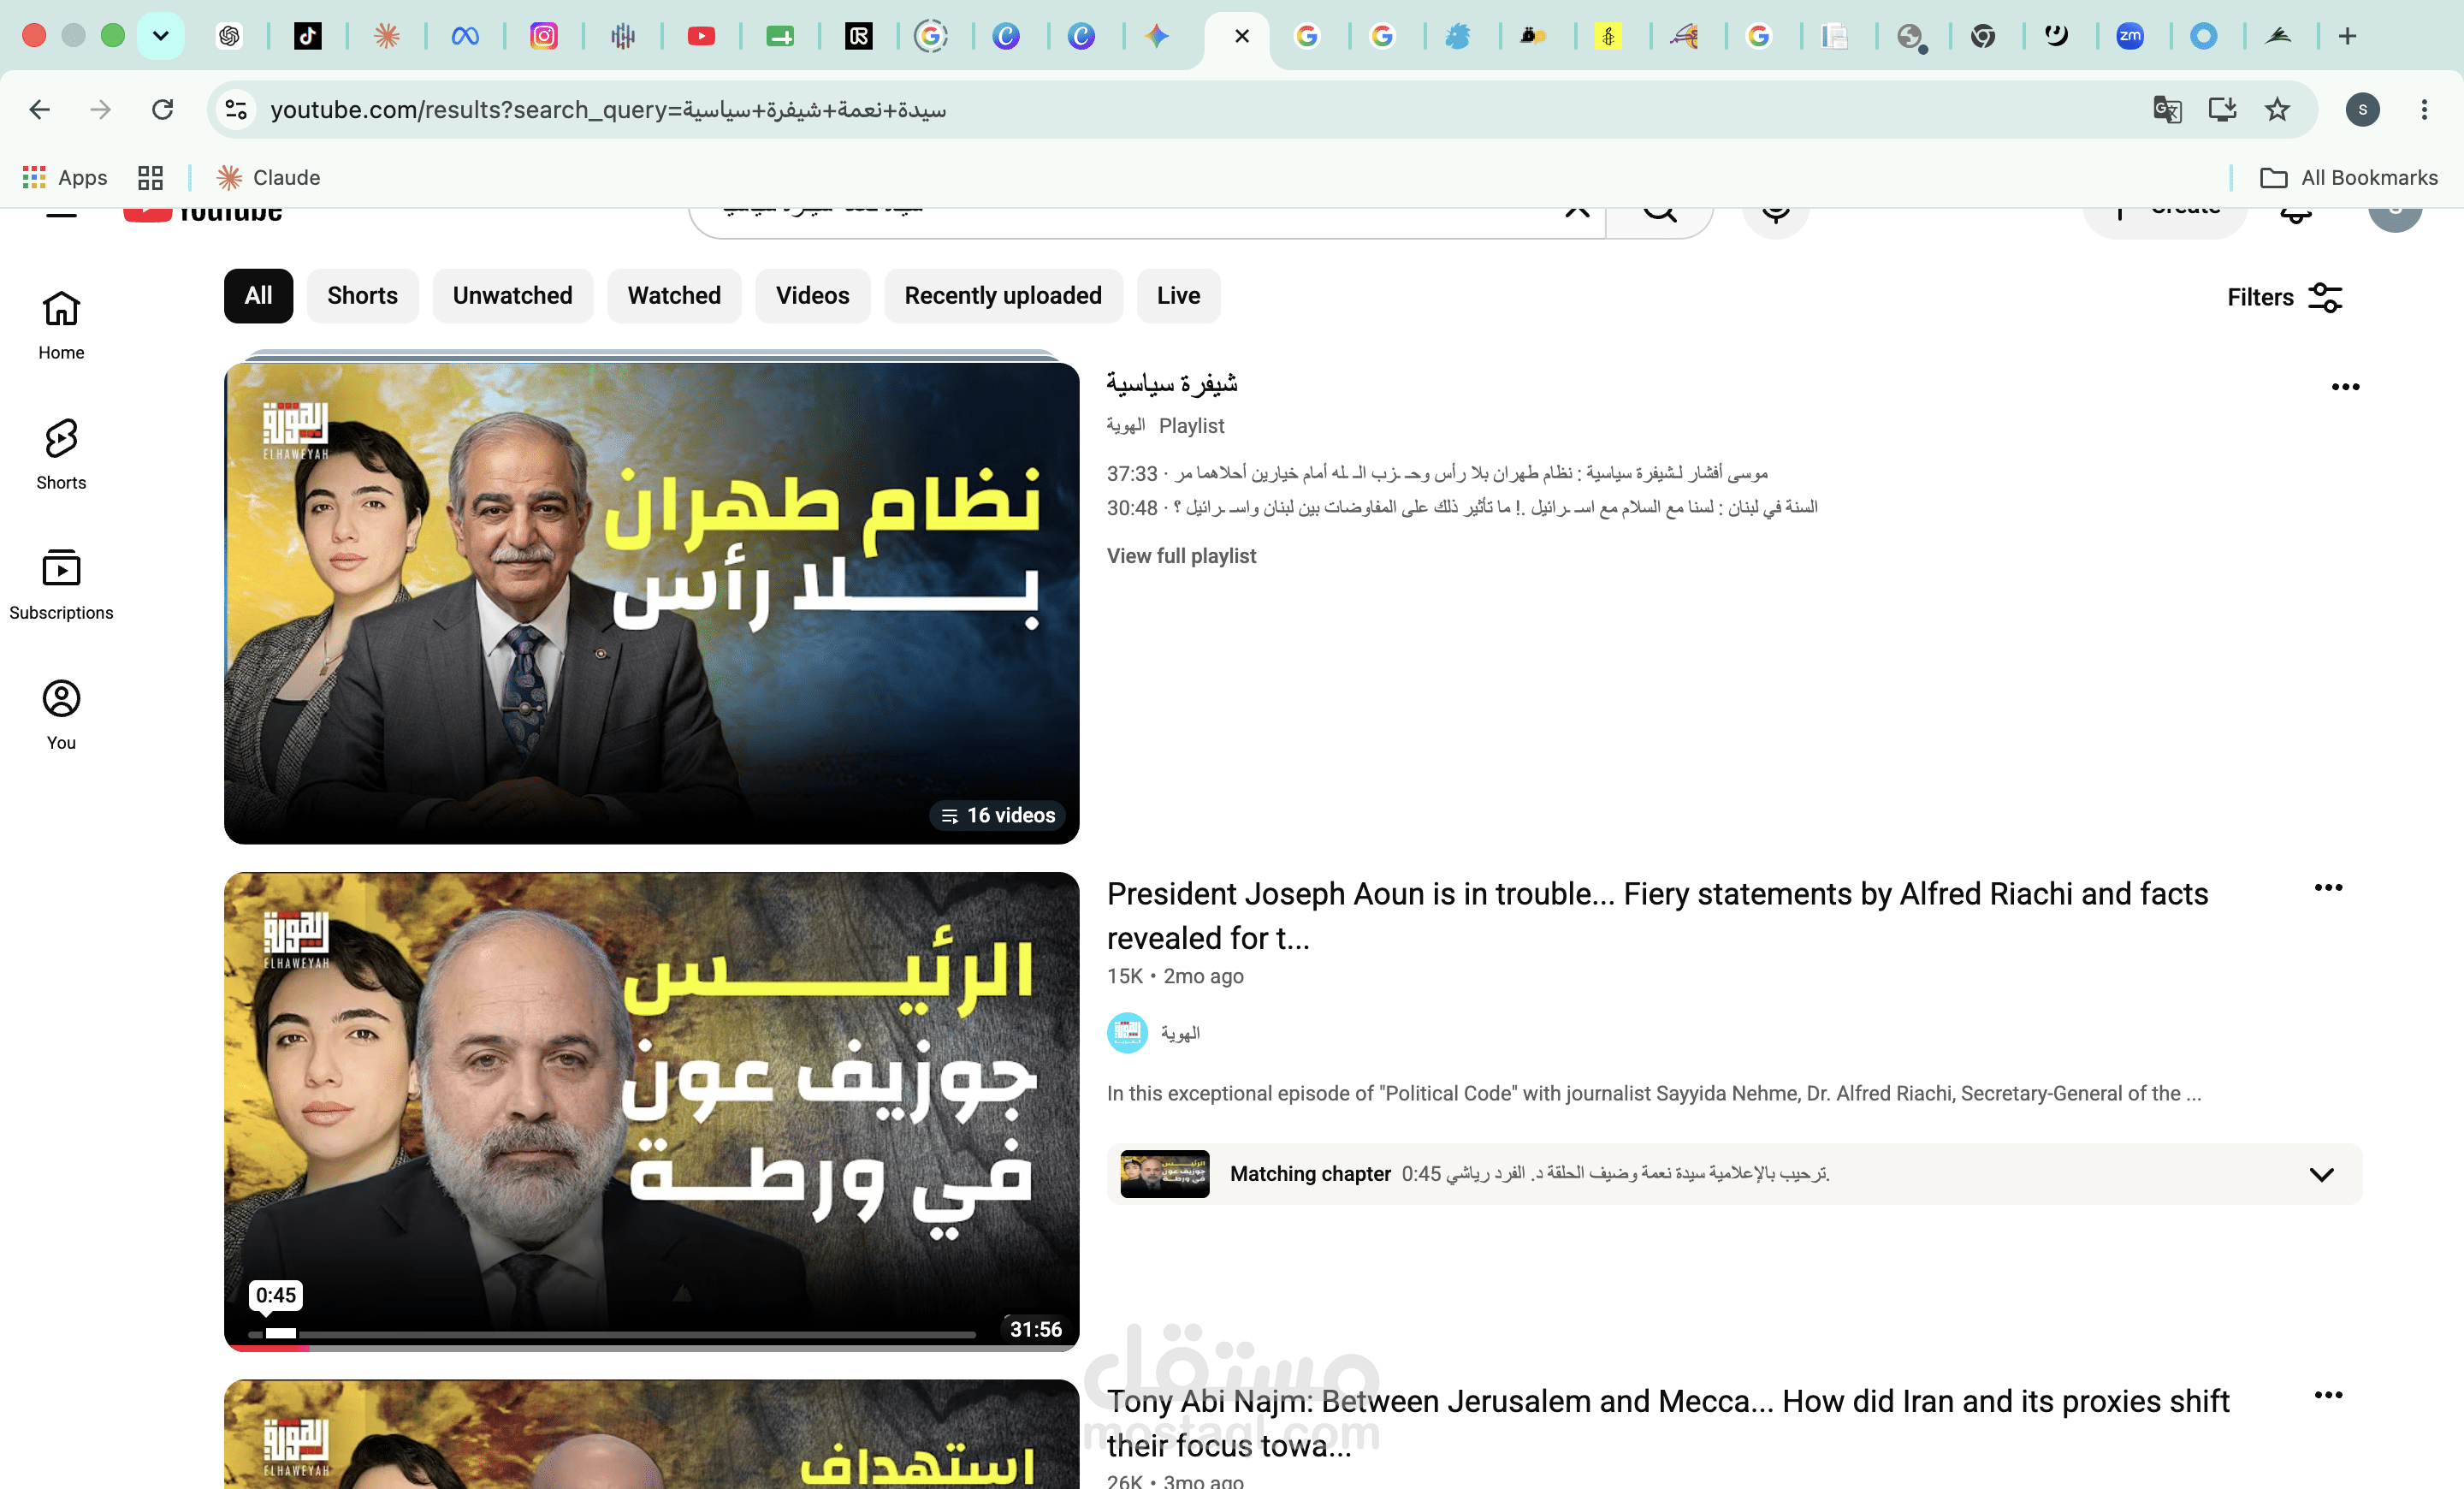Viewport: 2464px width, 1489px height.
Task: Open the Tony Abi Najm video title
Action: 1668,1423
